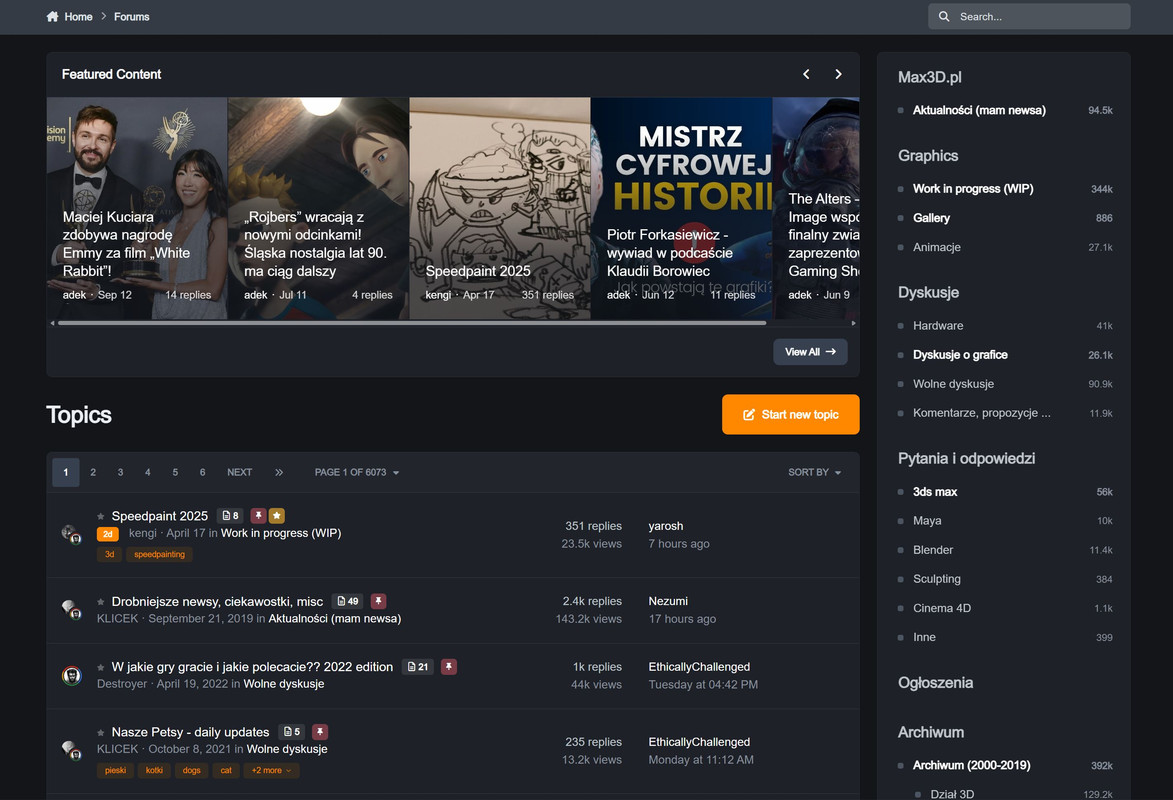The image size is (1173, 800).
Task: Click the cat tag
Action: click(226, 770)
